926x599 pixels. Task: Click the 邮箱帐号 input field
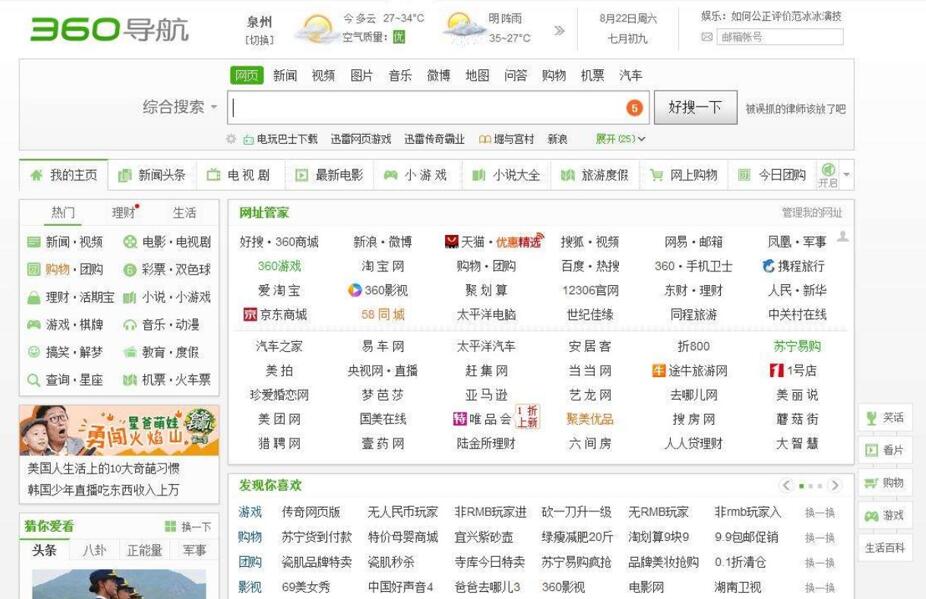[x=780, y=37]
